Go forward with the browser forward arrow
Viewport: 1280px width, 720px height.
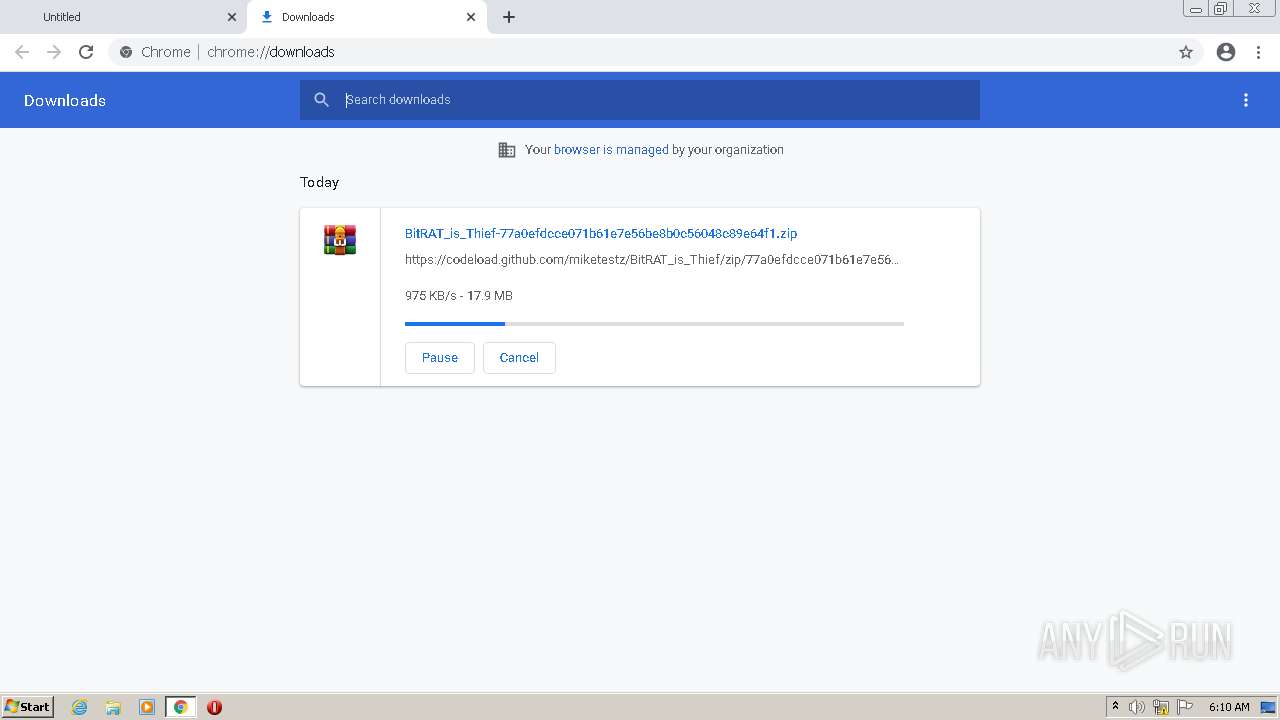point(54,52)
